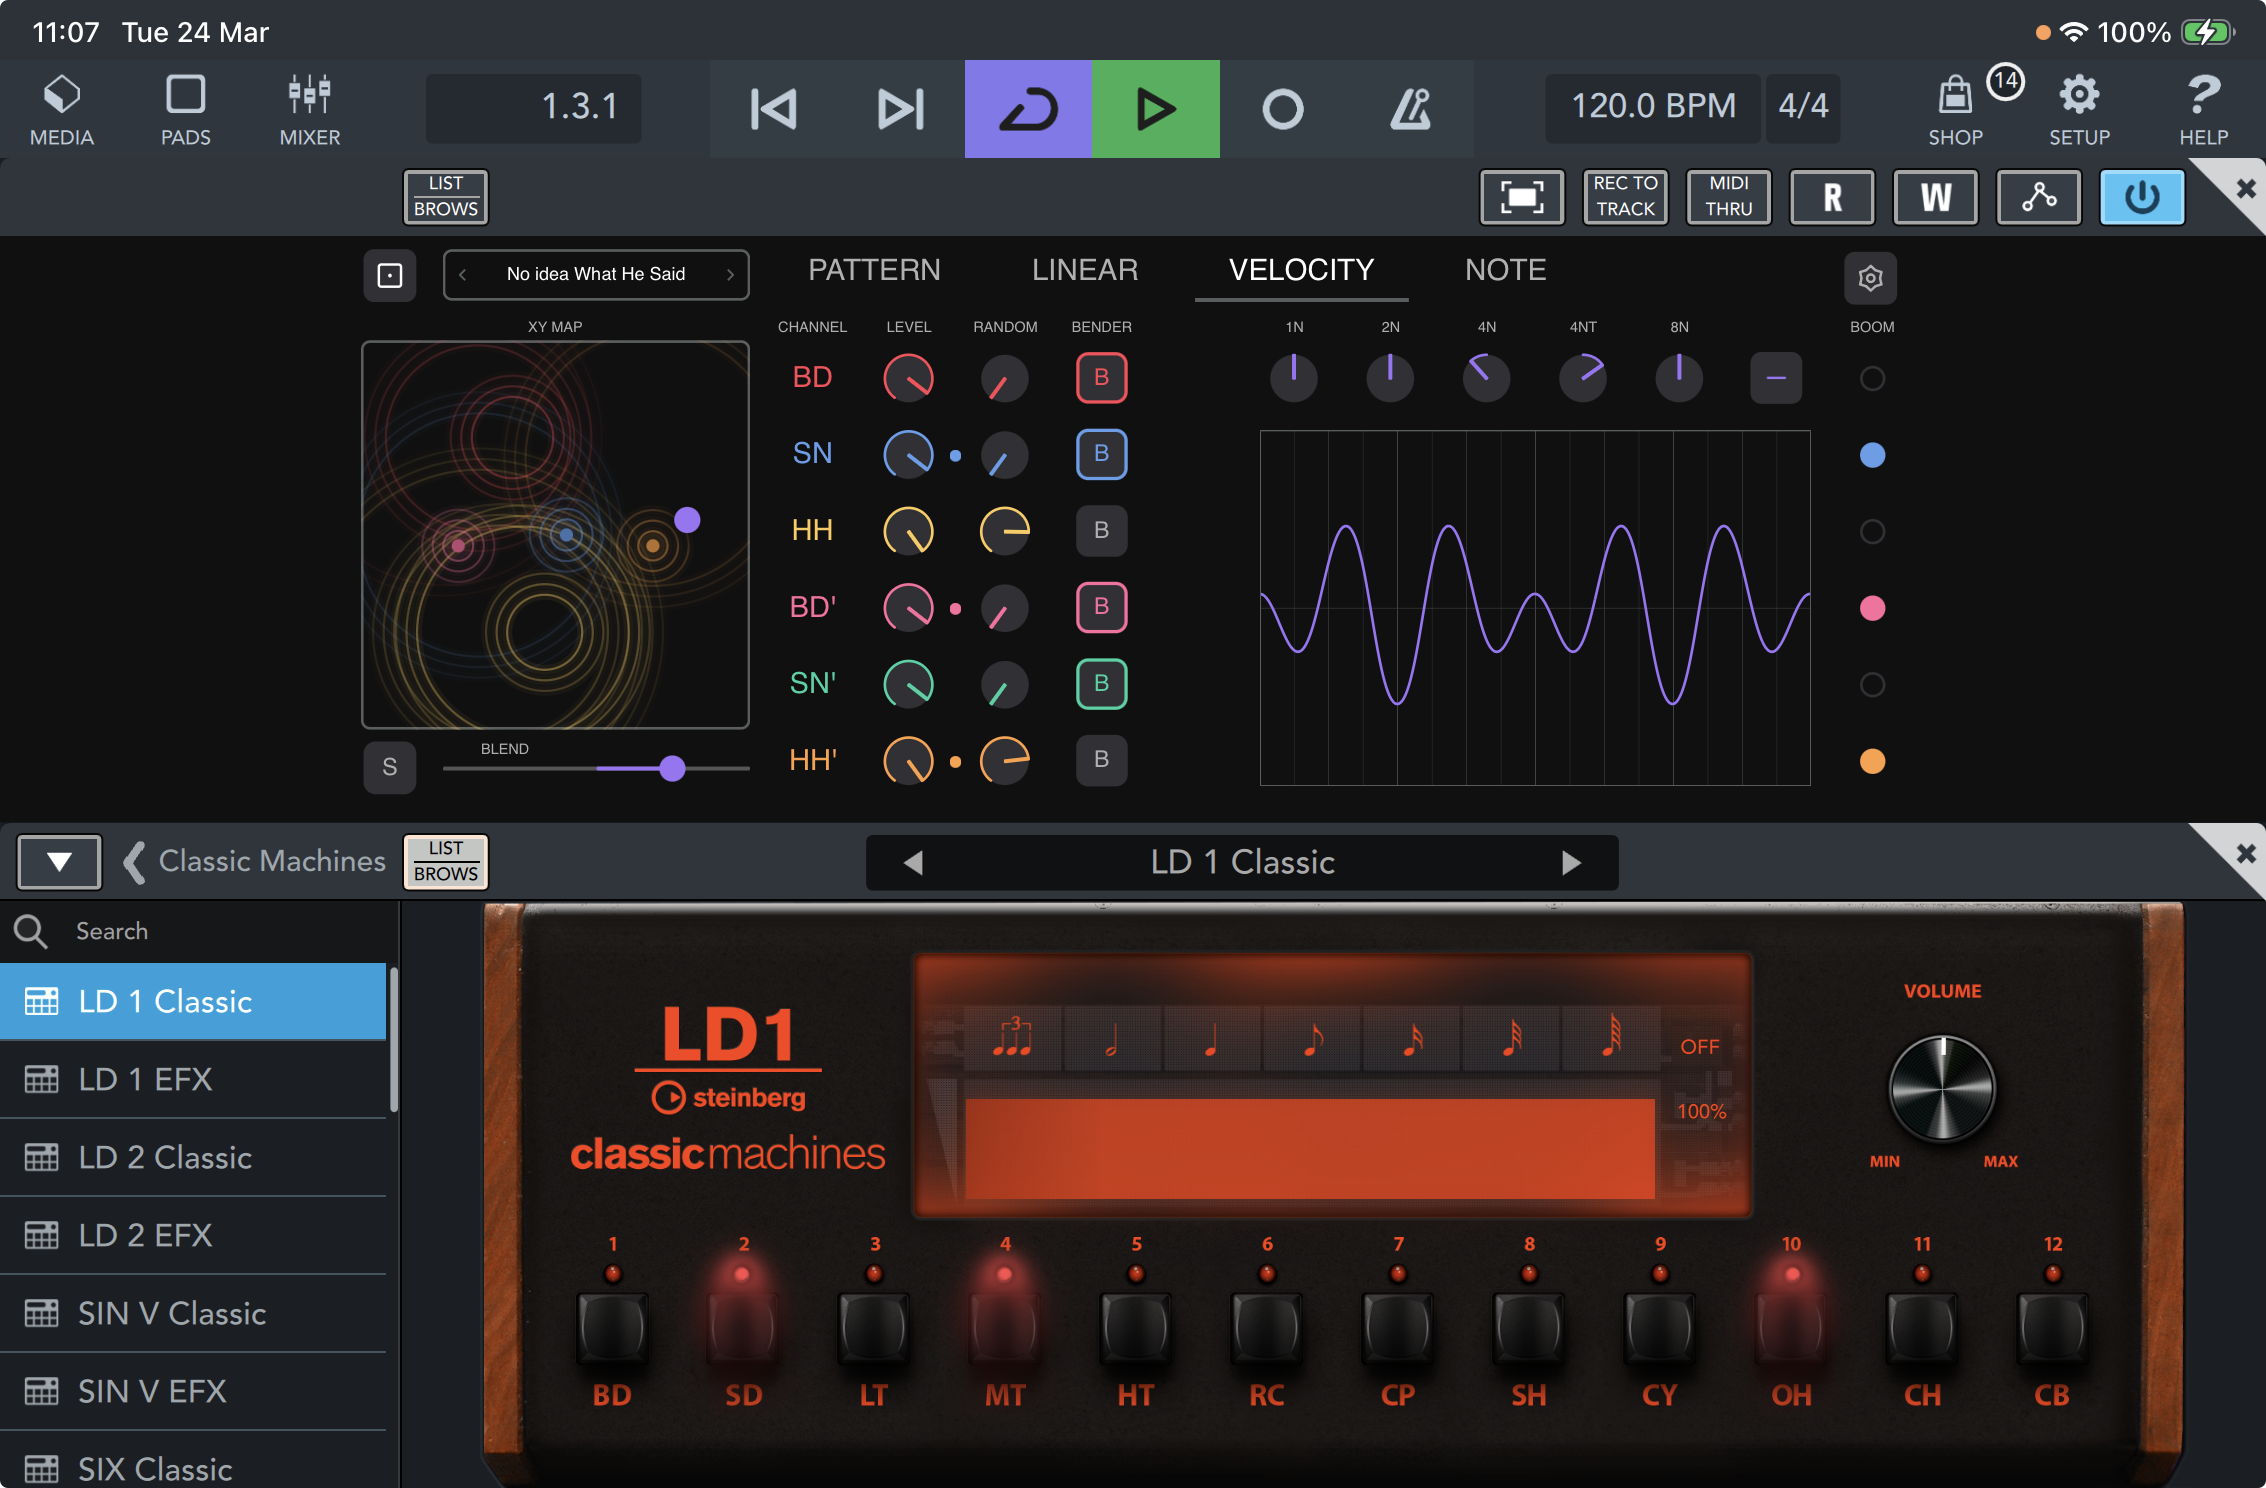
Task: Open the velocity settings gear near BOOM
Action: [x=1870, y=277]
